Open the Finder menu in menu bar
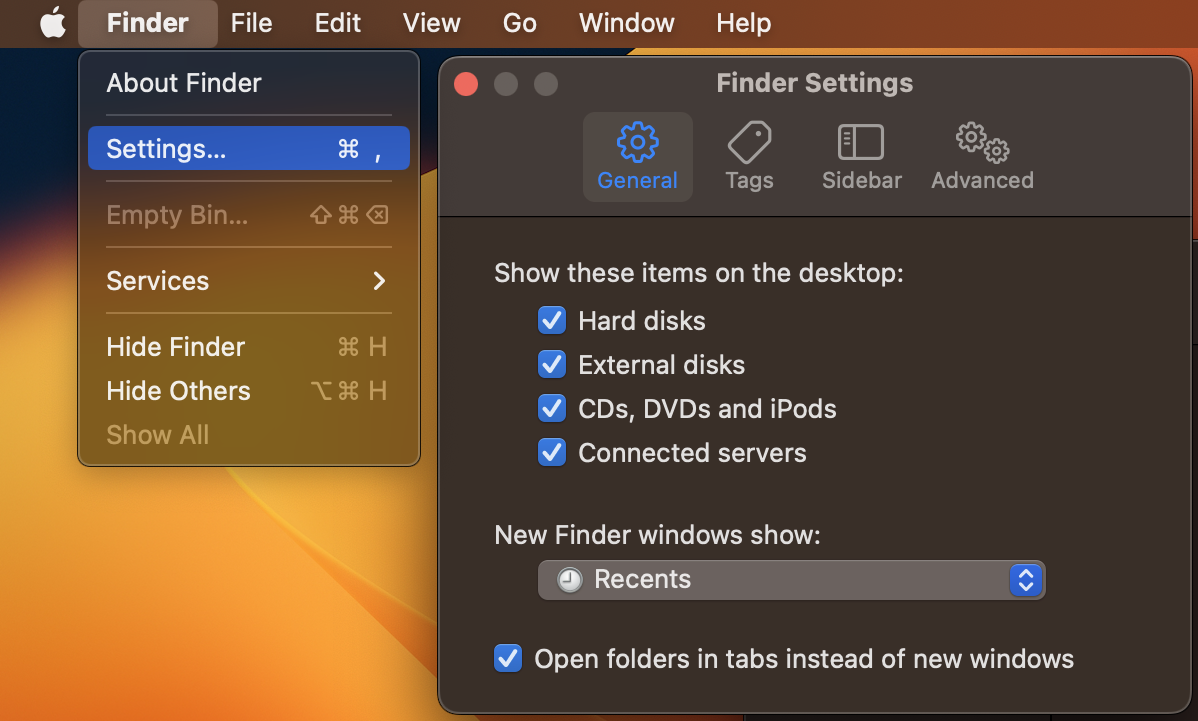The image size is (1198, 721). [147, 23]
